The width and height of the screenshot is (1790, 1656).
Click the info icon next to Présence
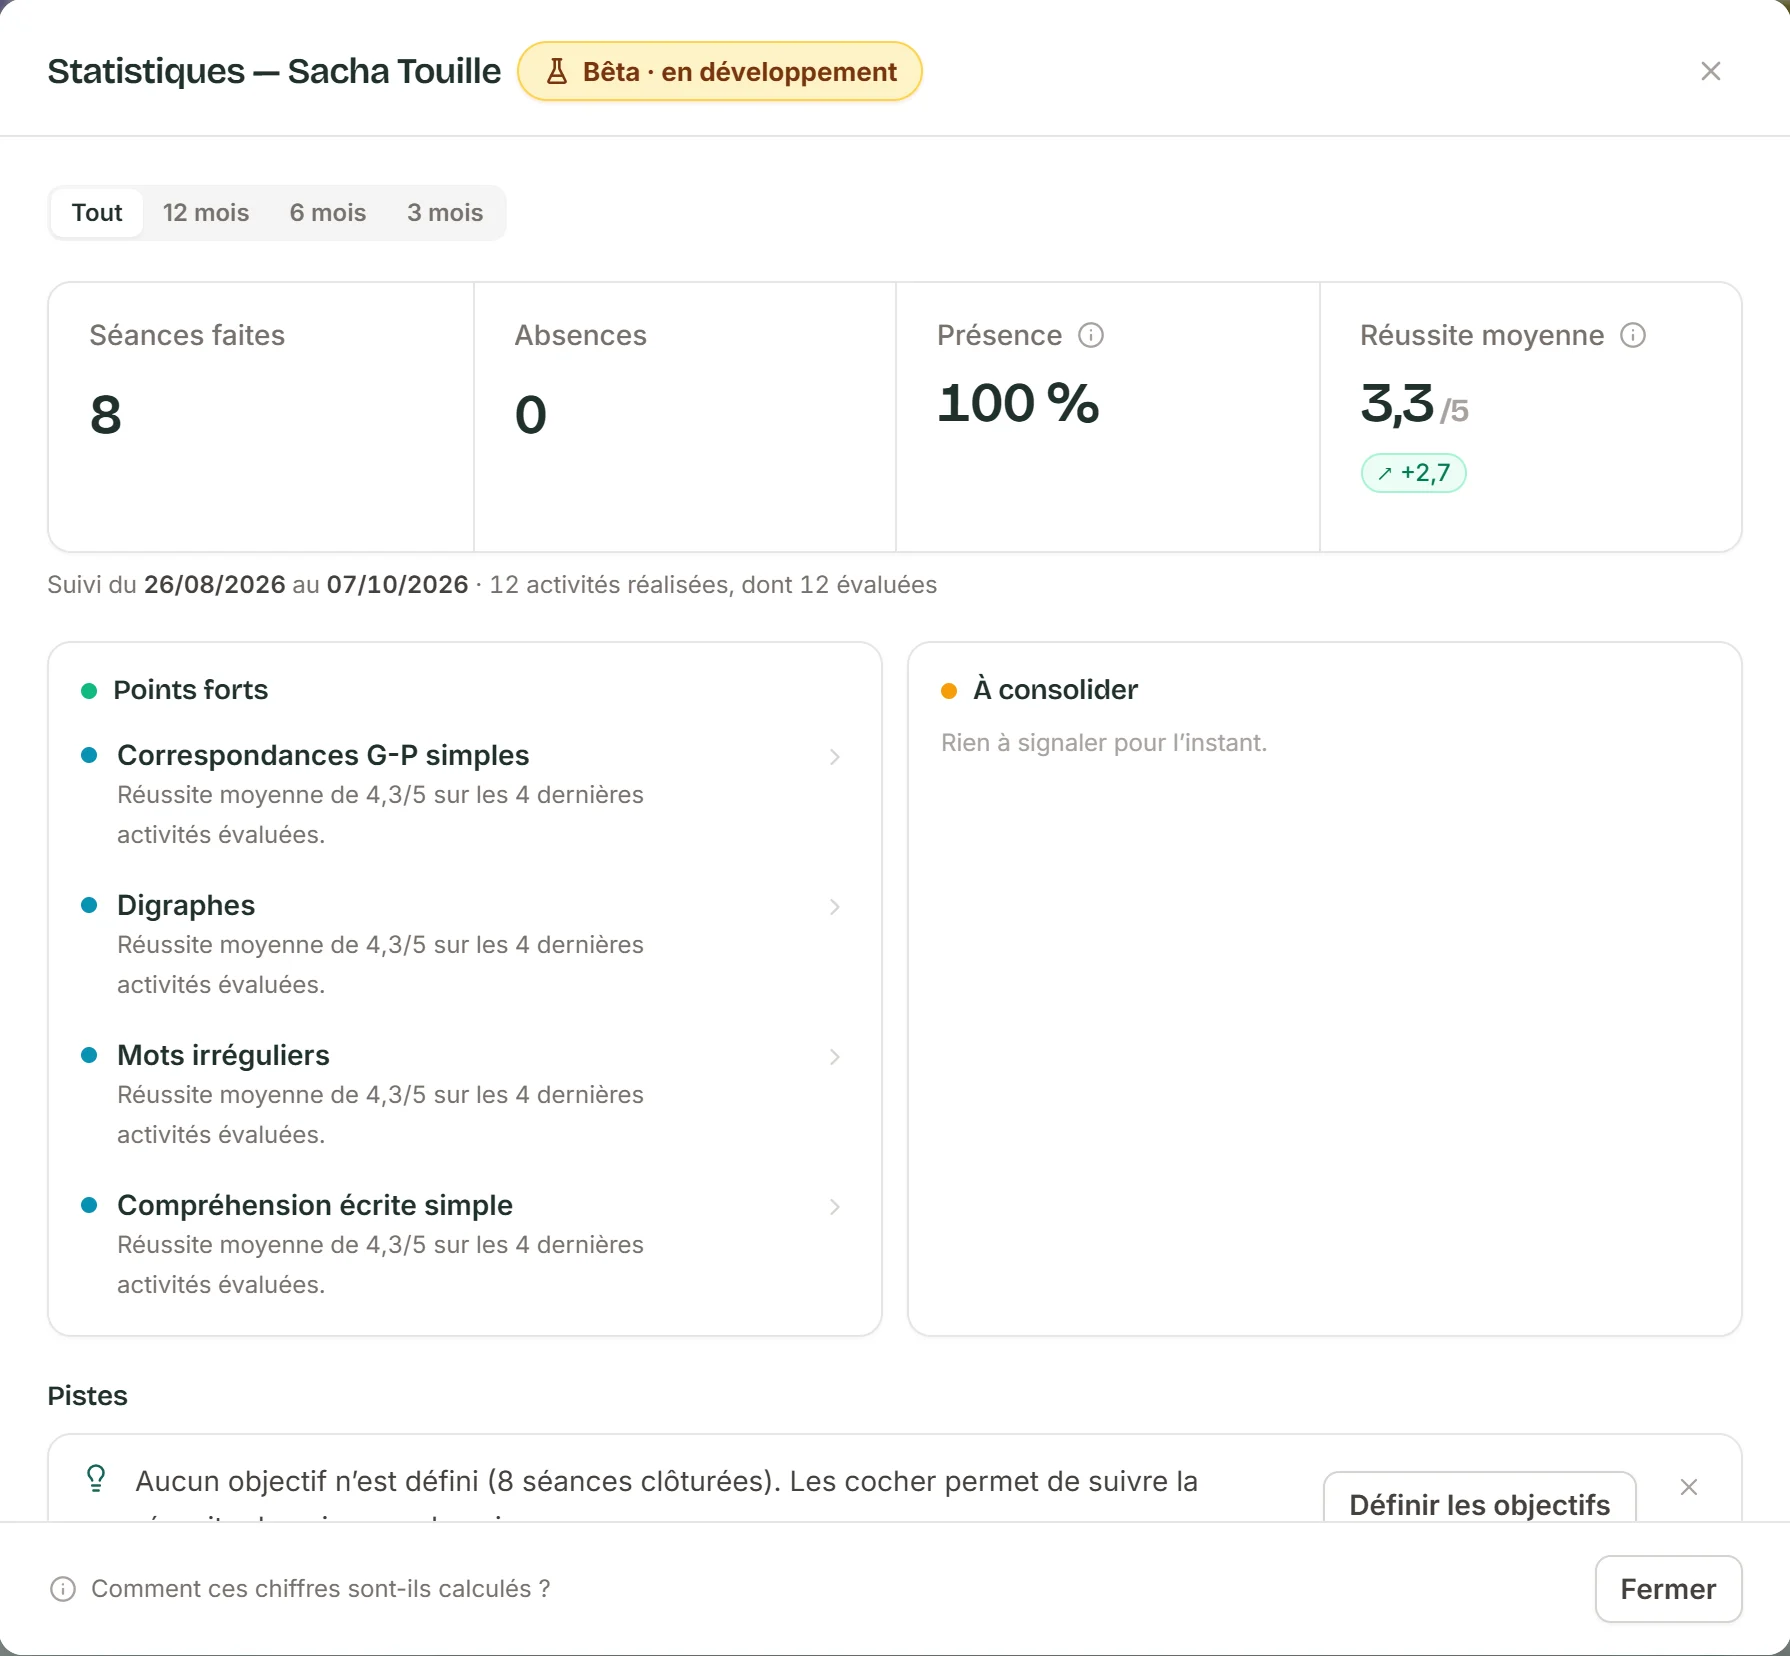[x=1091, y=335]
